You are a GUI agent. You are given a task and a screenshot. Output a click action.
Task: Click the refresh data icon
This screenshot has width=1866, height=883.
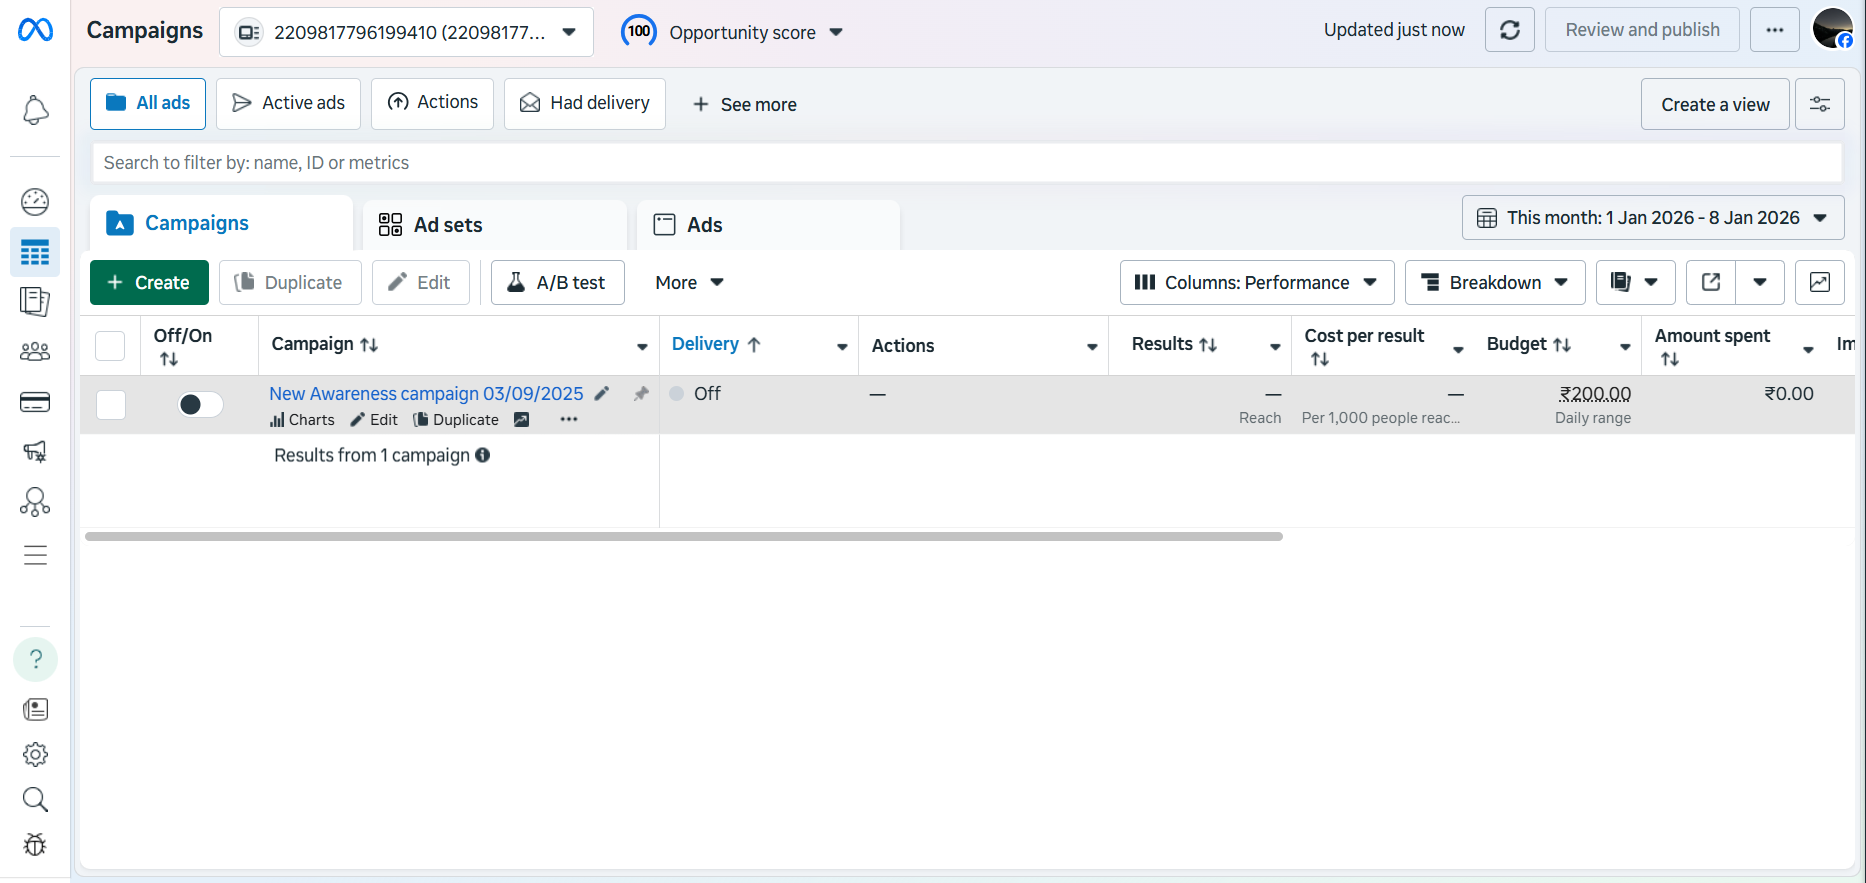[1509, 30]
